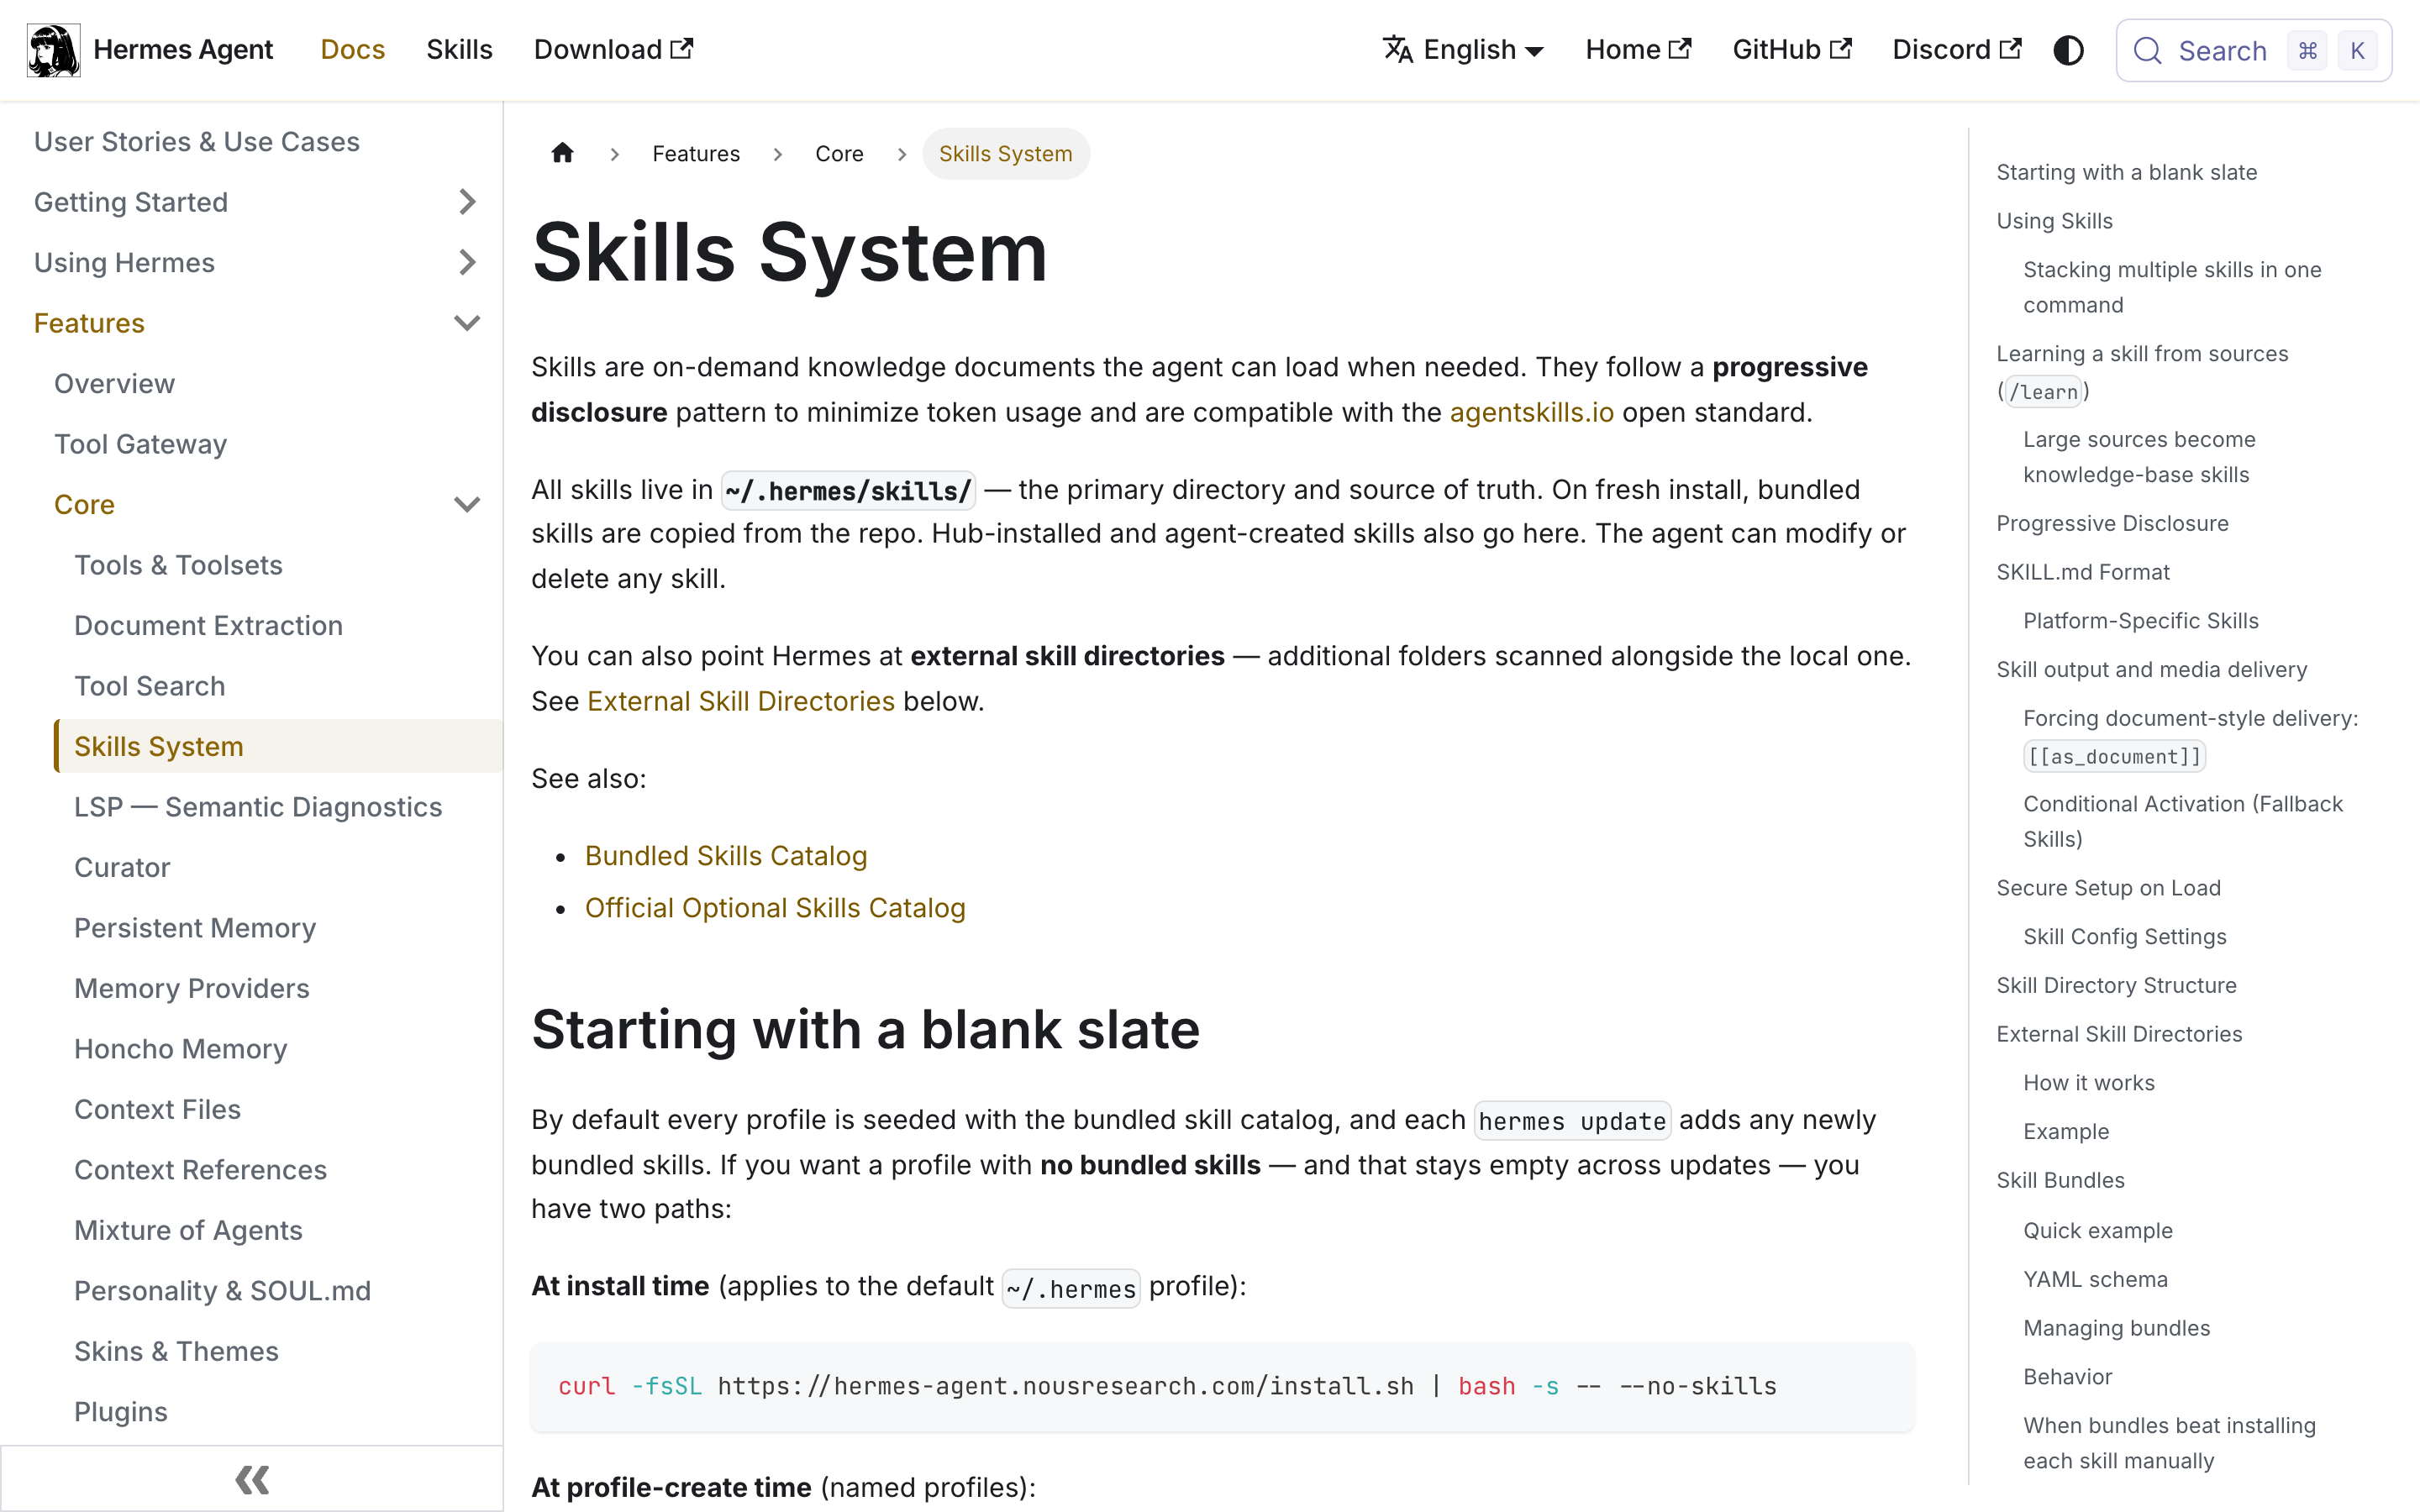The width and height of the screenshot is (2420, 1512).
Task: Click the Hermes Agent logo image
Action: coord(54,50)
